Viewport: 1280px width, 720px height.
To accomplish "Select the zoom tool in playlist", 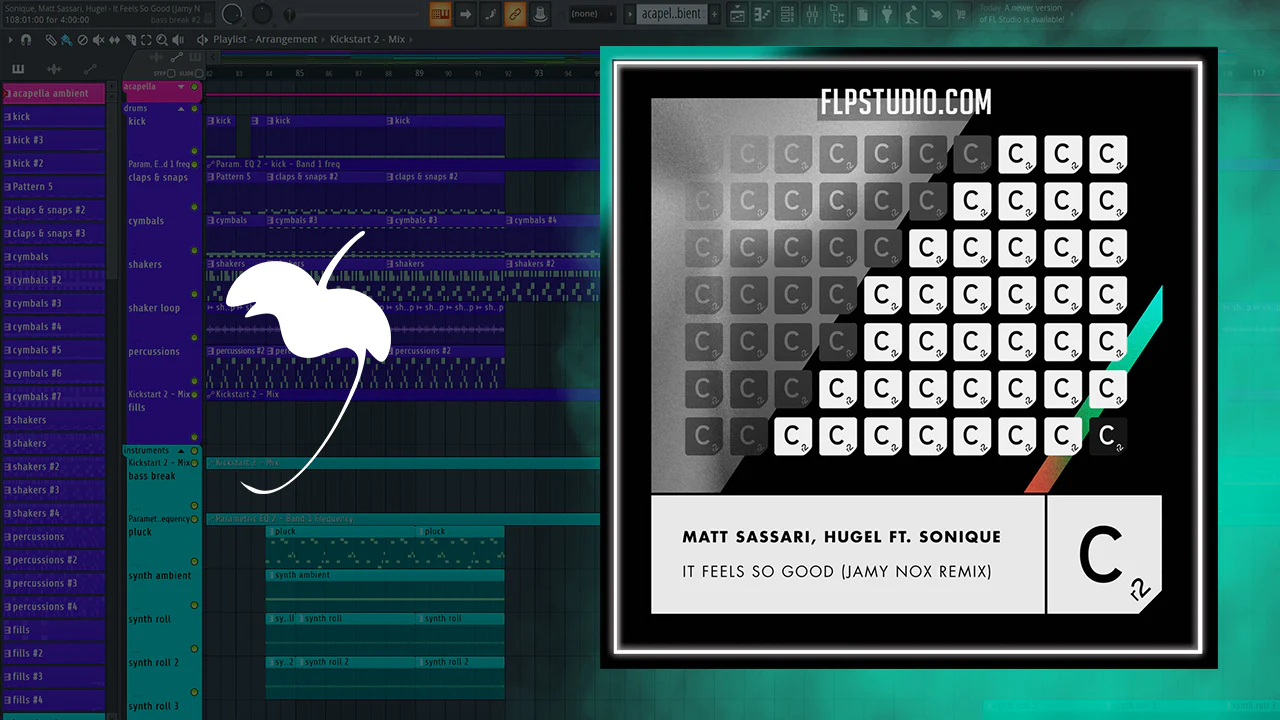I will (x=163, y=40).
